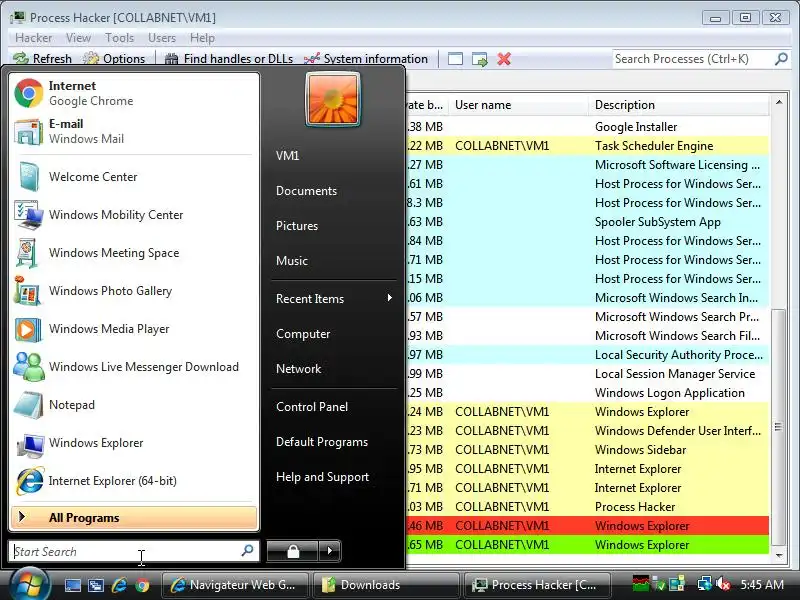Launch Windows Media Player
The image size is (800, 600).
pyautogui.click(x=134, y=329)
